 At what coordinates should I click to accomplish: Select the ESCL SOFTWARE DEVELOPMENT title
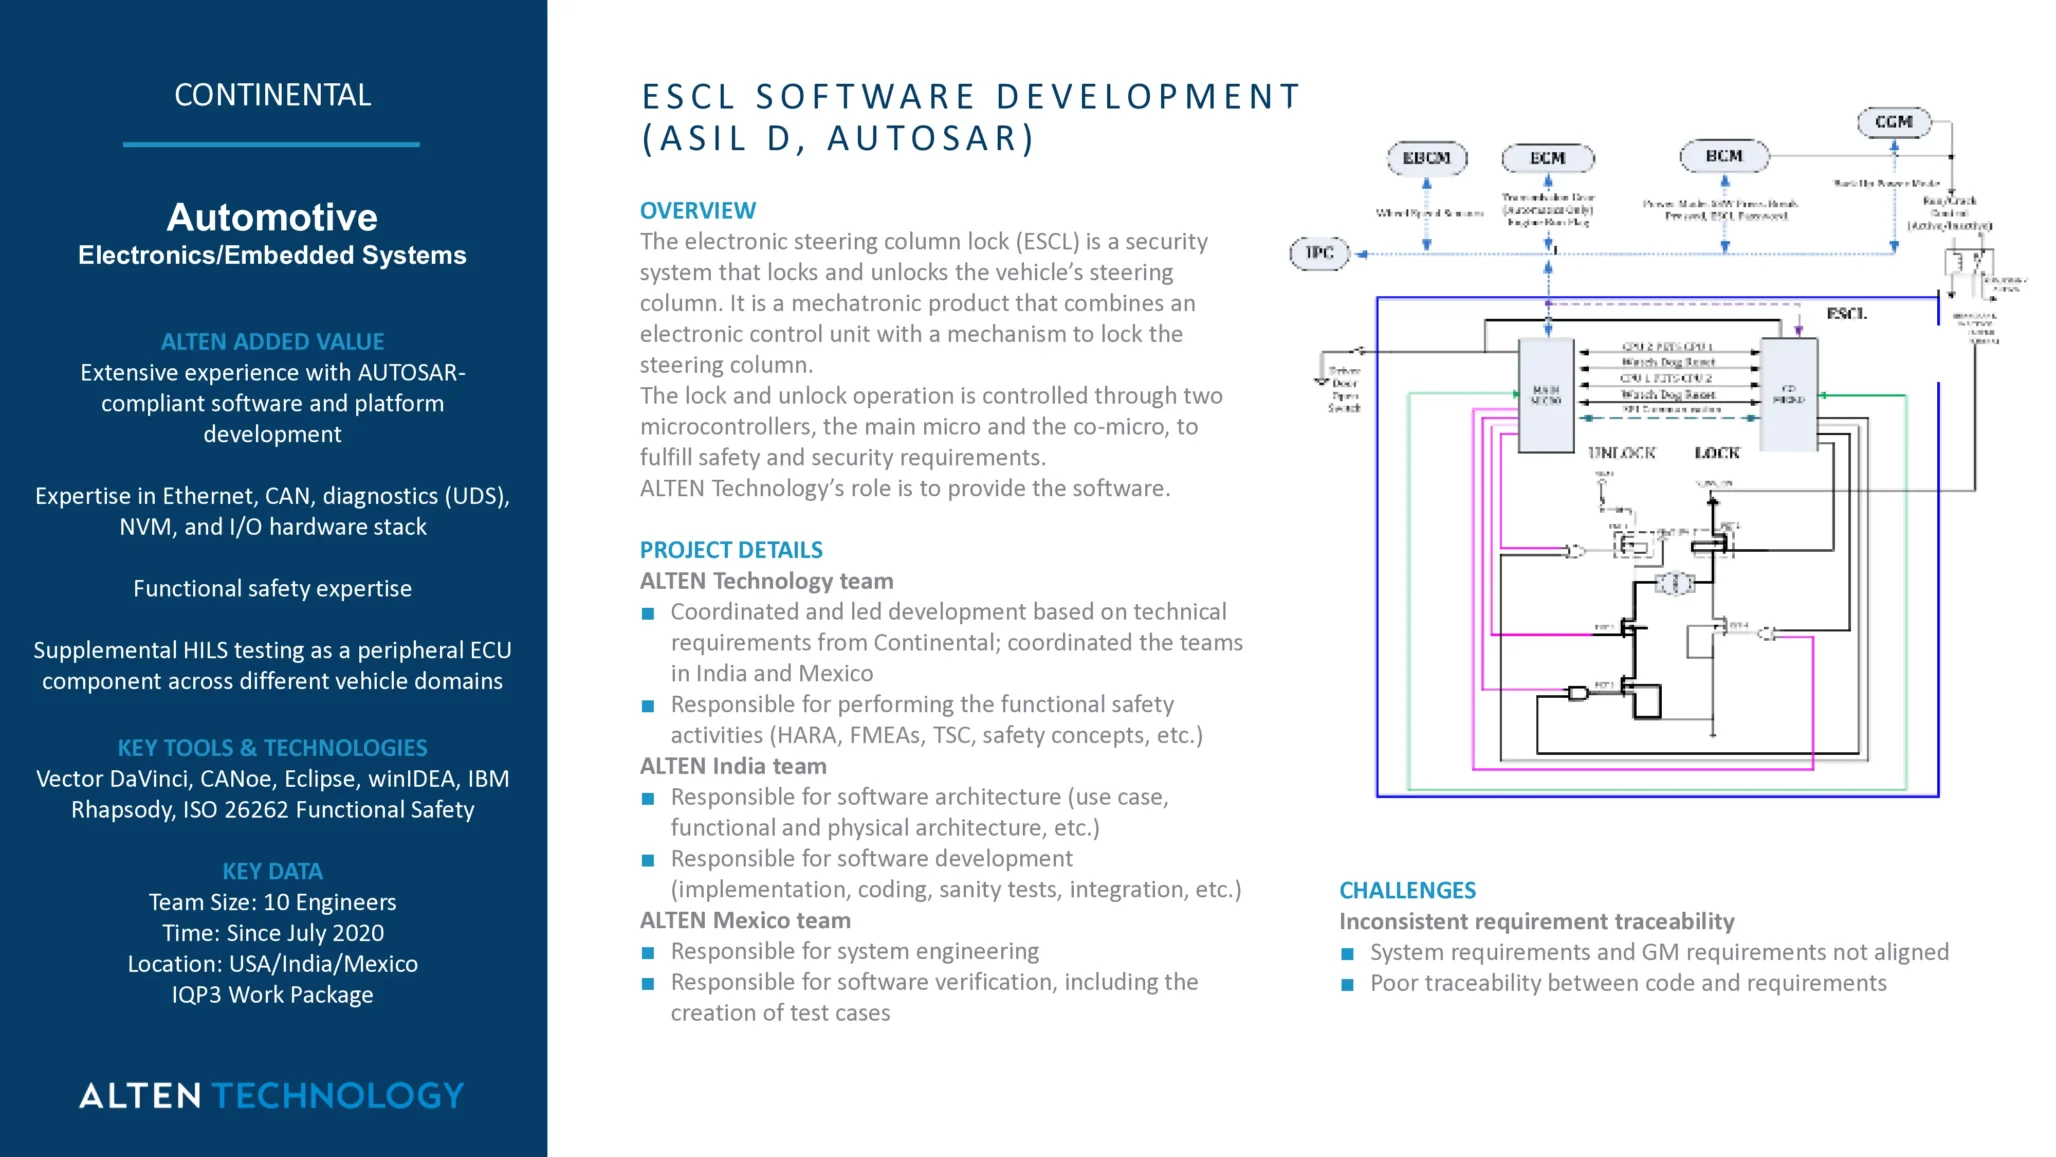coord(970,117)
